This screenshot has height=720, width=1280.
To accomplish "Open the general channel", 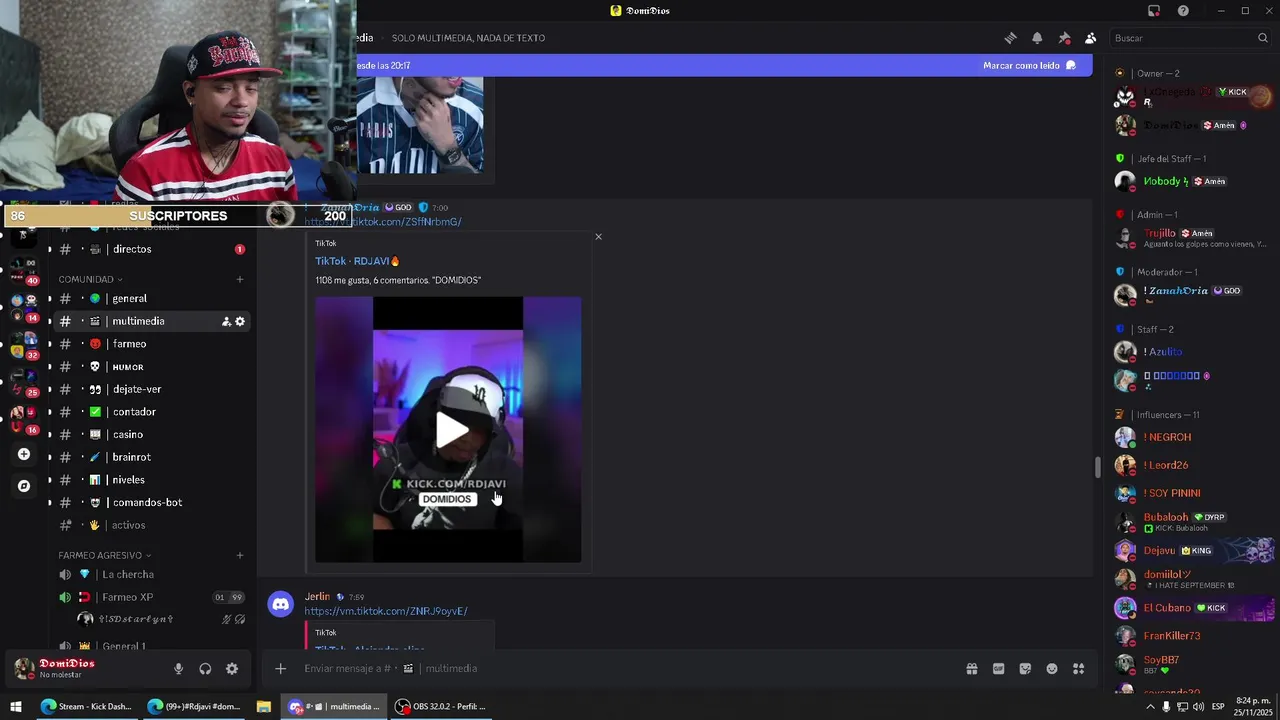I will pyautogui.click(x=129, y=298).
